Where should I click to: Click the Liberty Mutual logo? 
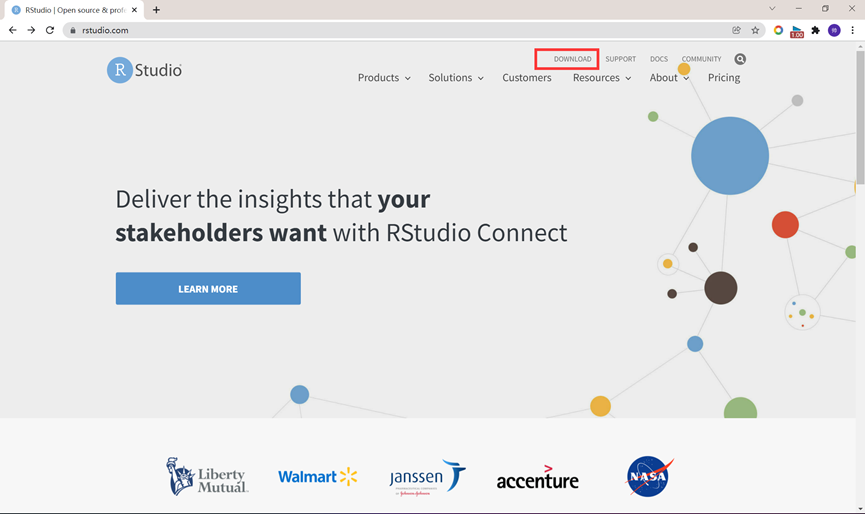click(x=207, y=476)
